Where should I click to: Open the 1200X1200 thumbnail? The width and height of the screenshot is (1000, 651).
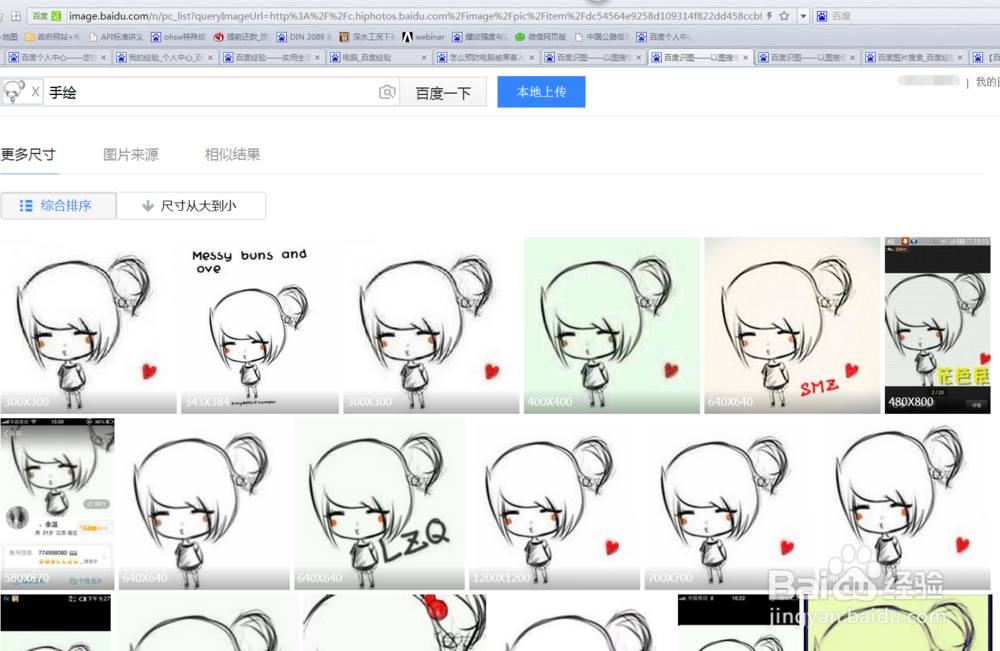point(554,504)
